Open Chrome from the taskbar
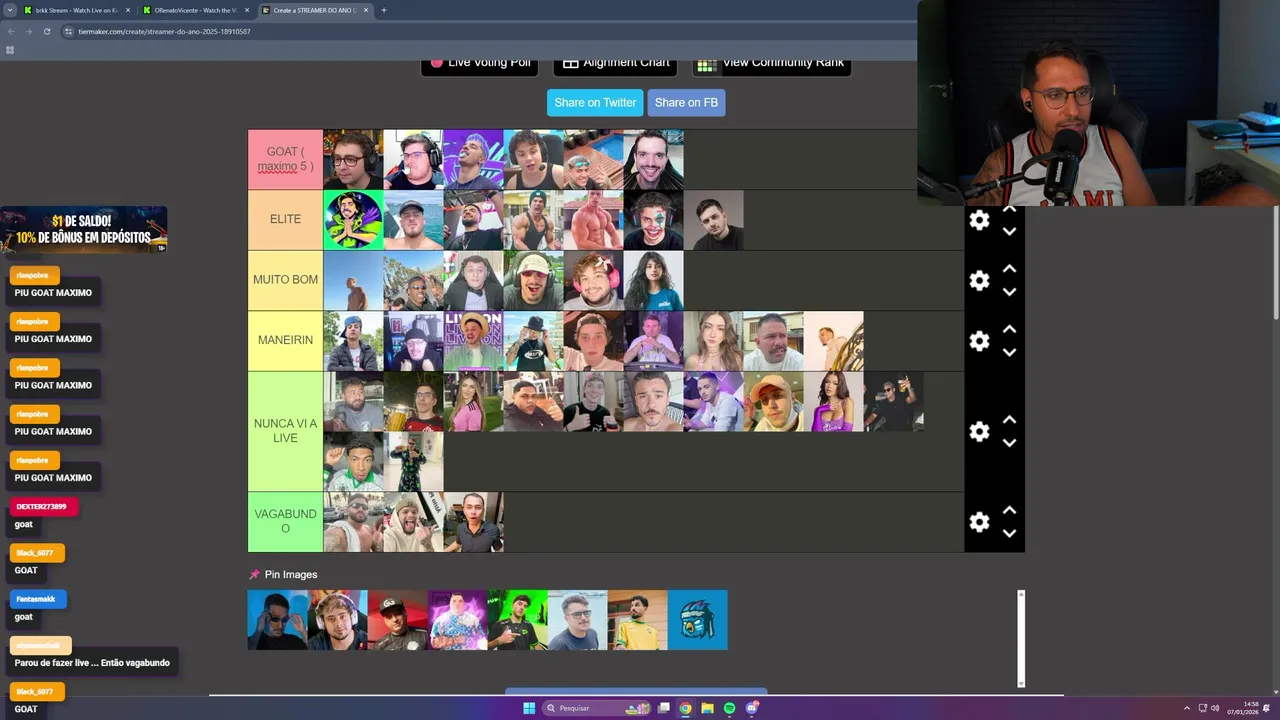 pyautogui.click(x=685, y=708)
